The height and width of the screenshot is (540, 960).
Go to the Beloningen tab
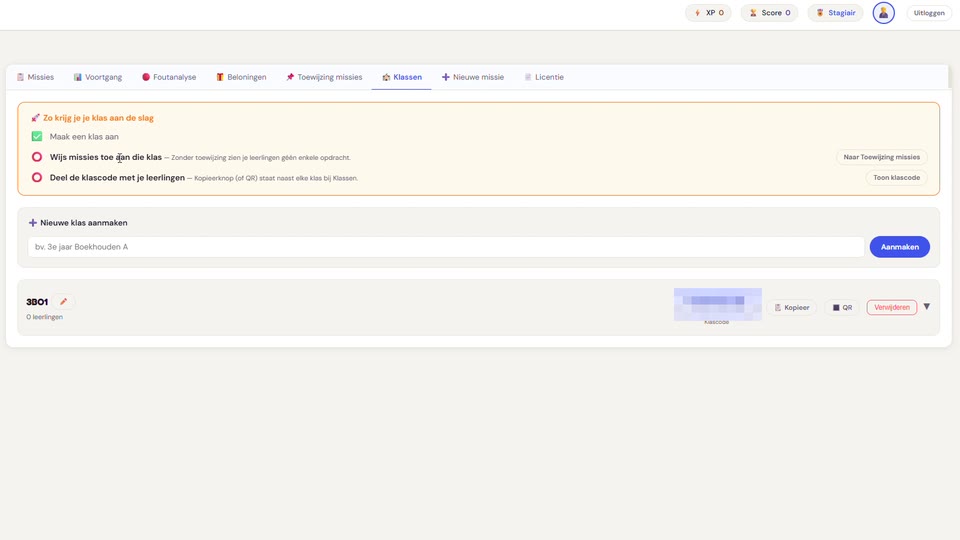(241, 77)
